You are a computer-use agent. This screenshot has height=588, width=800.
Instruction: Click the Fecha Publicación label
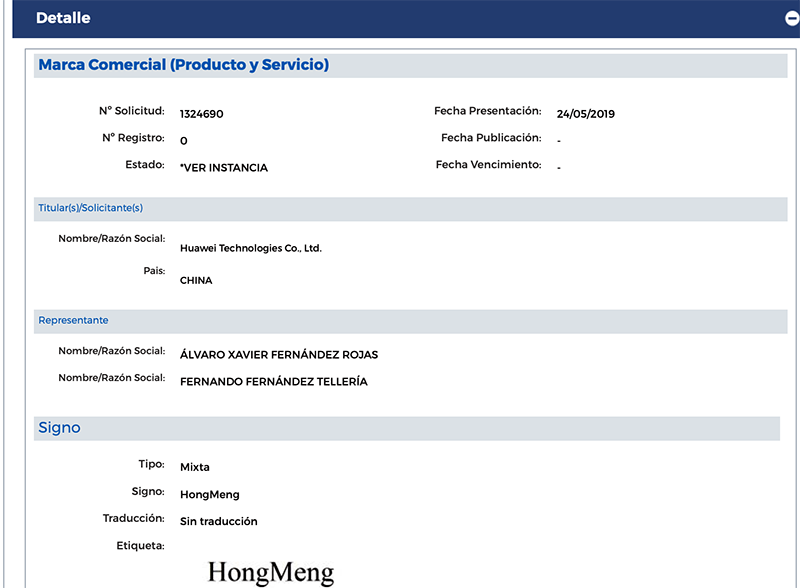coord(491,138)
